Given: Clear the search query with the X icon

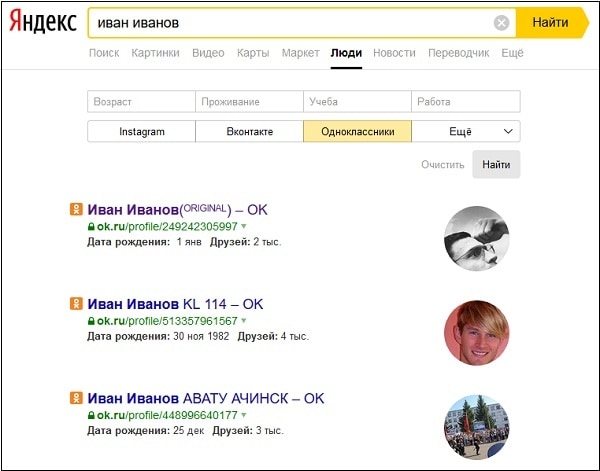Looking at the screenshot, I should click(x=501, y=23).
